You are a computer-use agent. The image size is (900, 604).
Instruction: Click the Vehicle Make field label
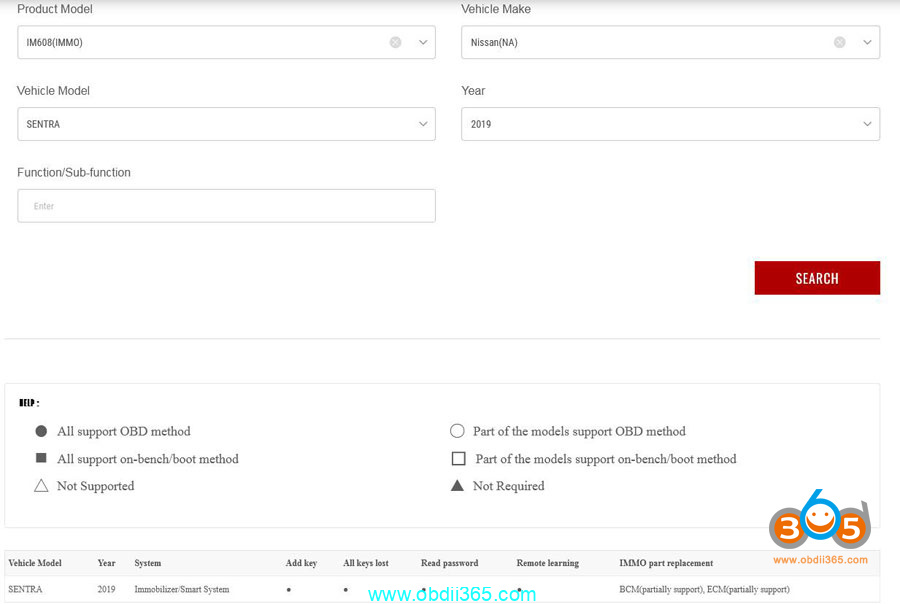coord(496,9)
